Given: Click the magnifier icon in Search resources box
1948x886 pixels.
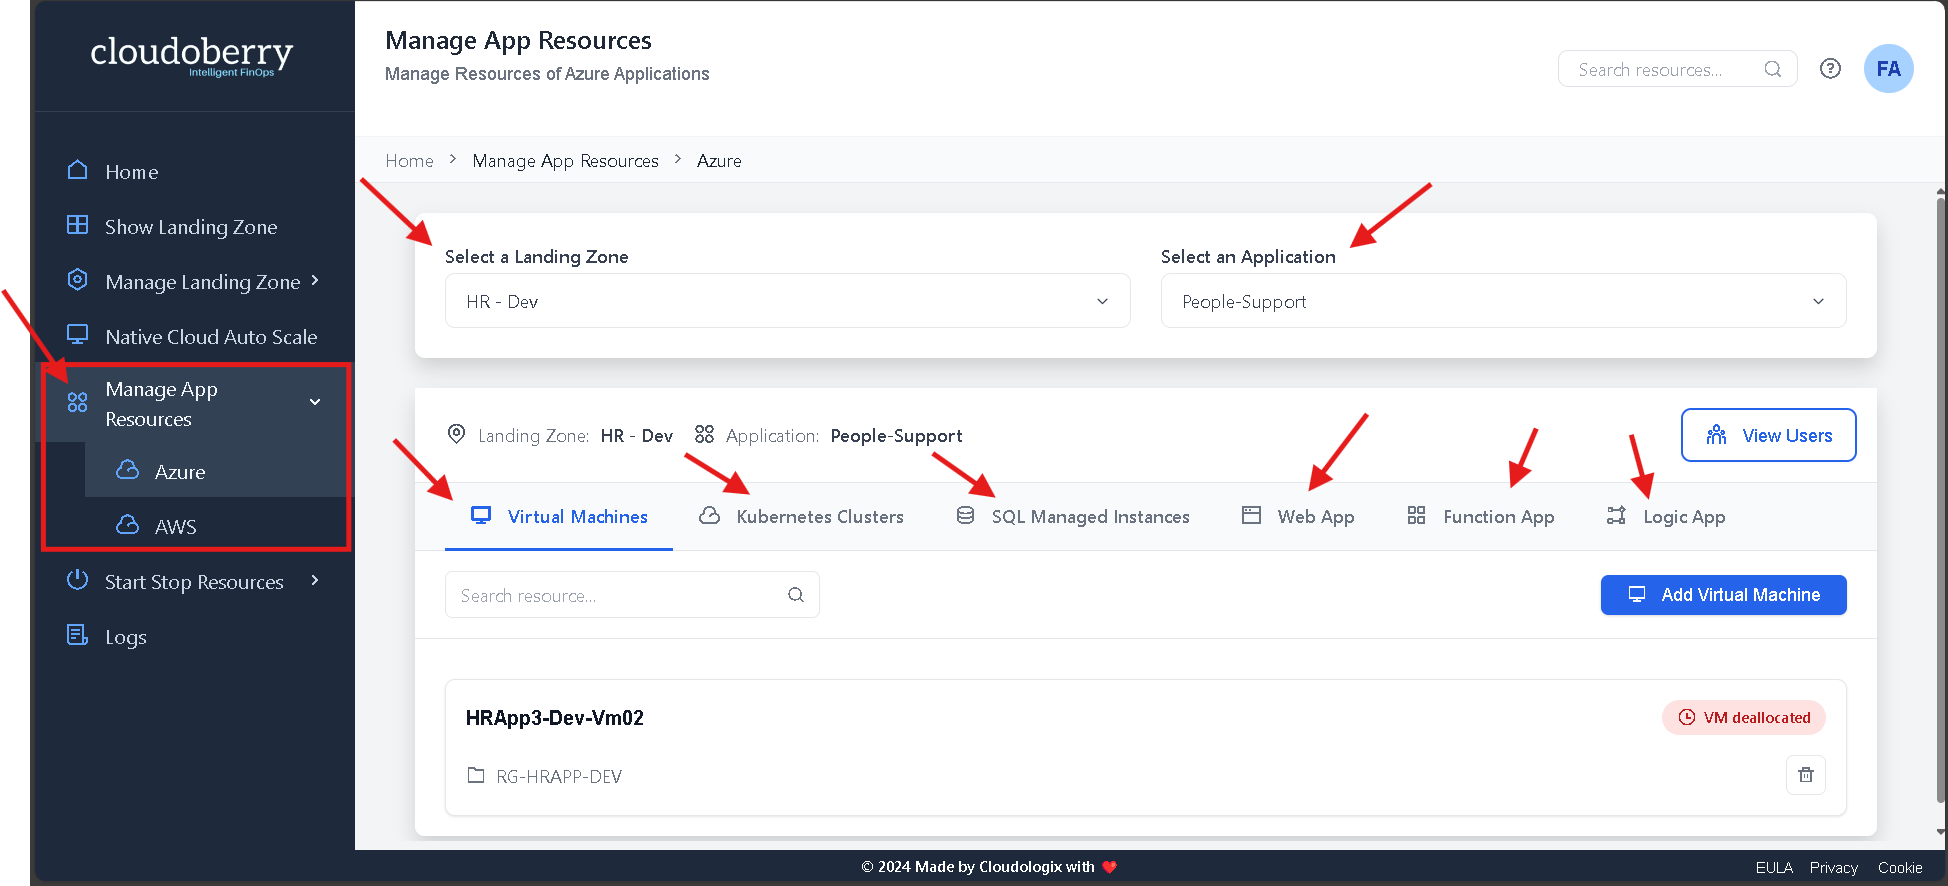Looking at the screenshot, I should pos(1772,69).
